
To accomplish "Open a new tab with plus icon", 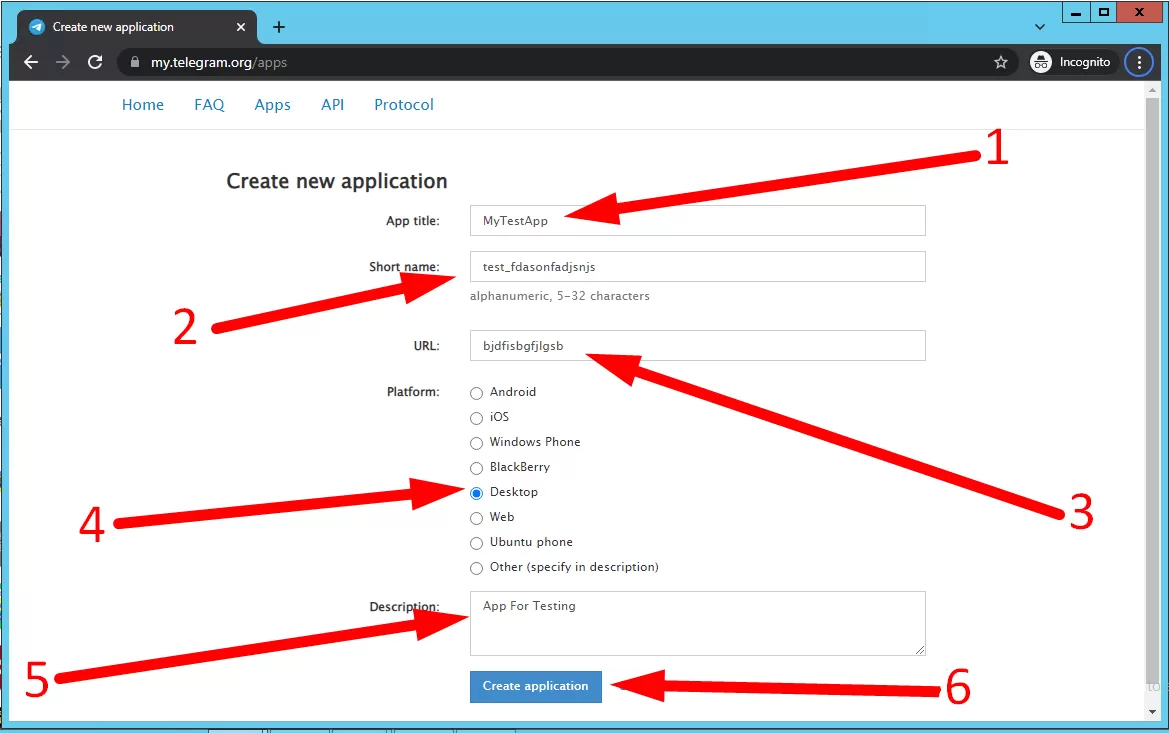I will [279, 27].
